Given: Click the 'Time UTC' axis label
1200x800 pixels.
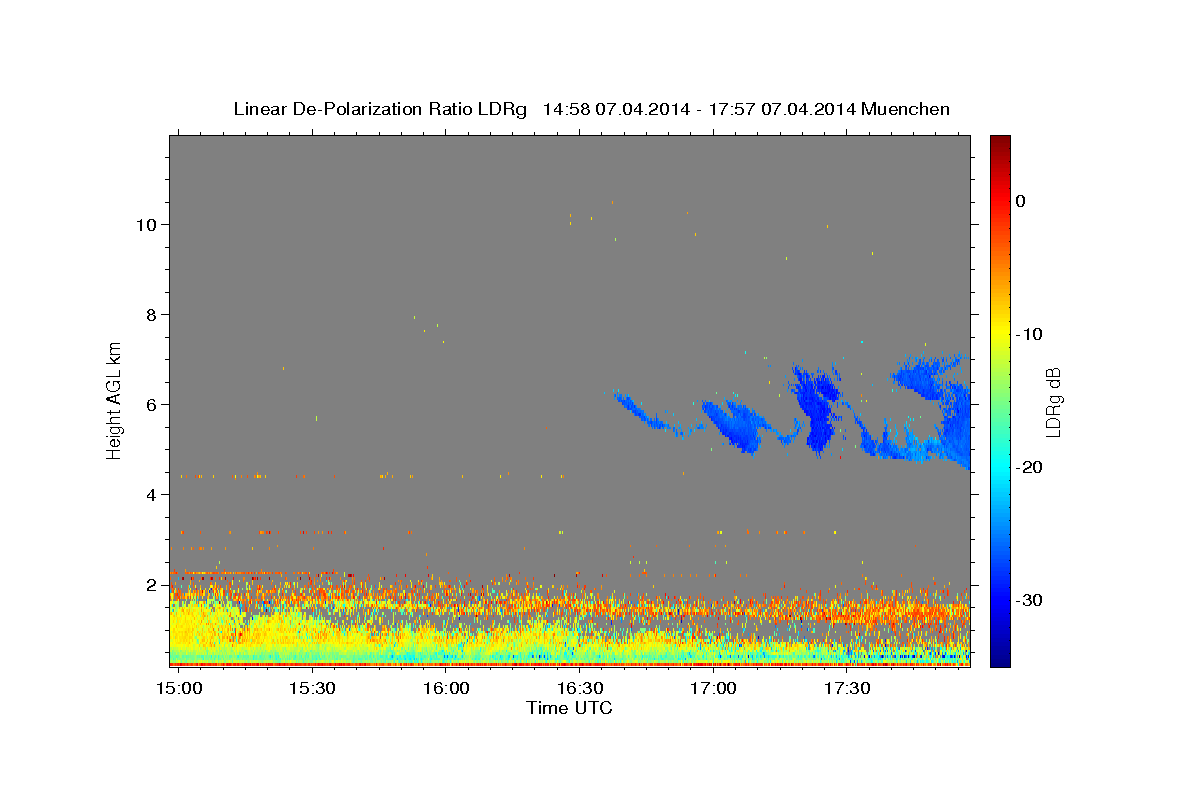Looking at the screenshot, I should pos(569,708).
